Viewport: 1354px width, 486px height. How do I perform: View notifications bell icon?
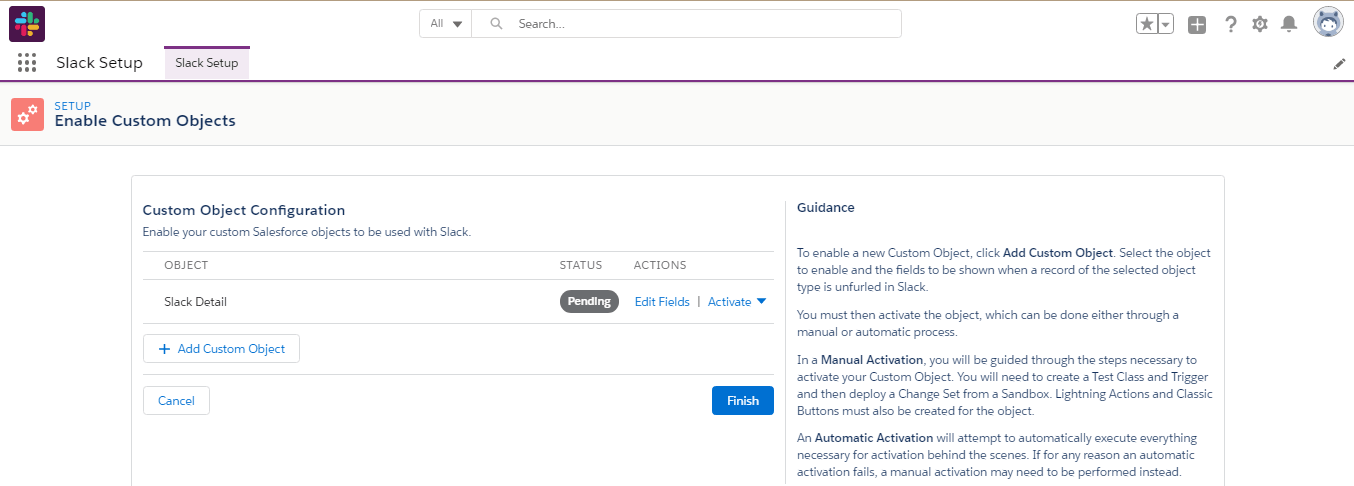[1290, 24]
